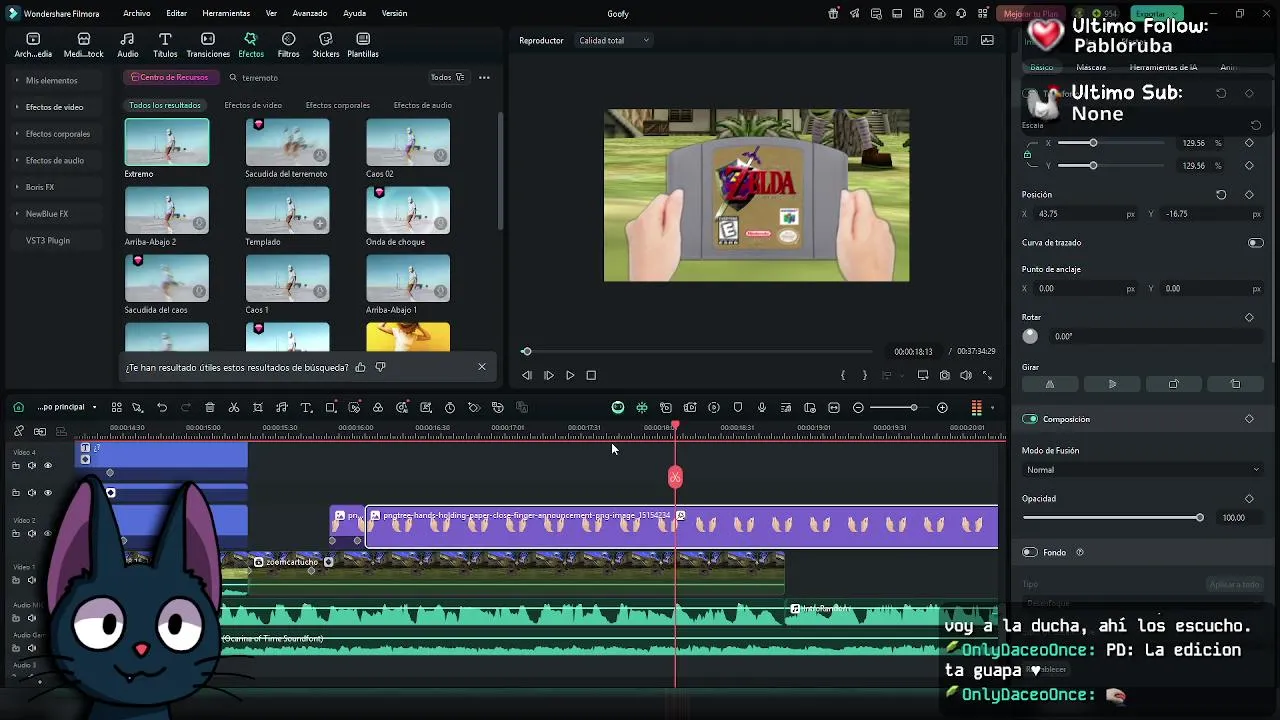The height and width of the screenshot is (720, 1280).
Task: Expand the preview to fullscreen
Action: (x=988, y=376)
